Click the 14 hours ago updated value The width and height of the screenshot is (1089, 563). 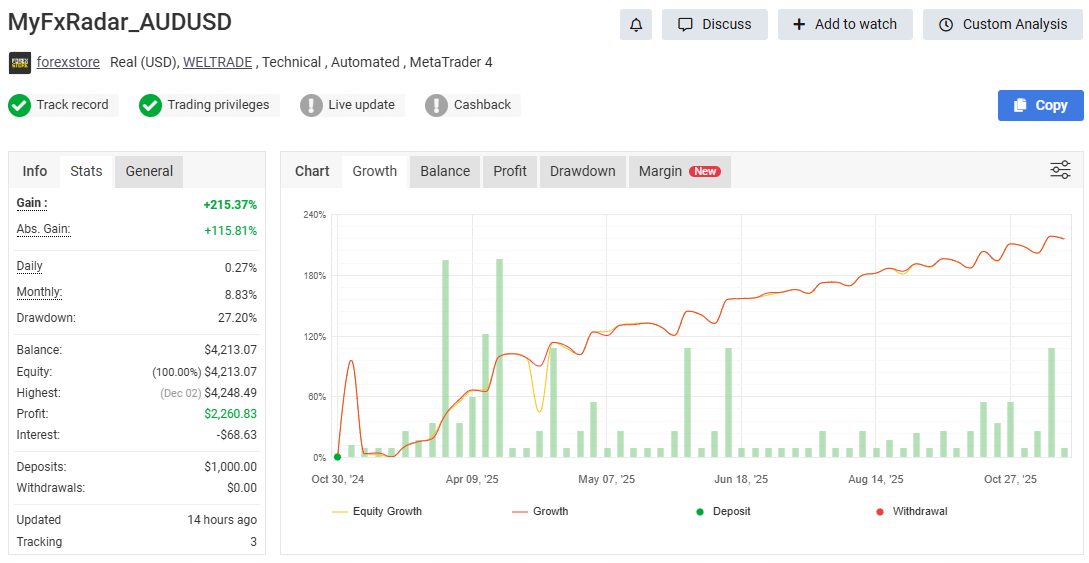[x=222, y=520]
